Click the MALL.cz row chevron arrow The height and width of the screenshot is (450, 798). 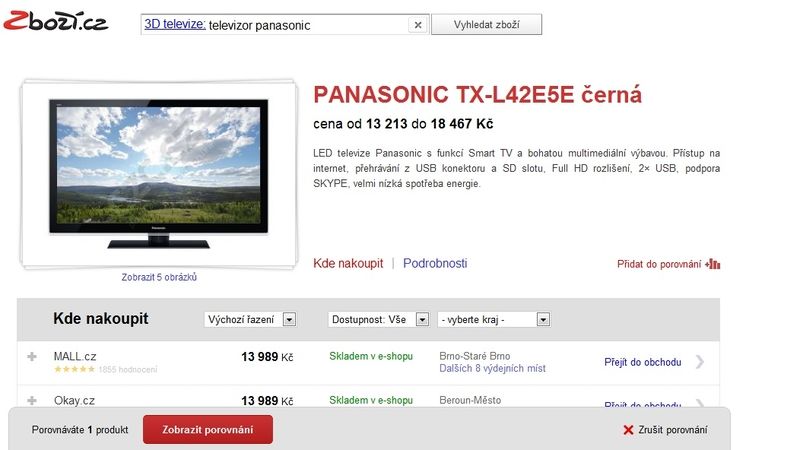700,362
